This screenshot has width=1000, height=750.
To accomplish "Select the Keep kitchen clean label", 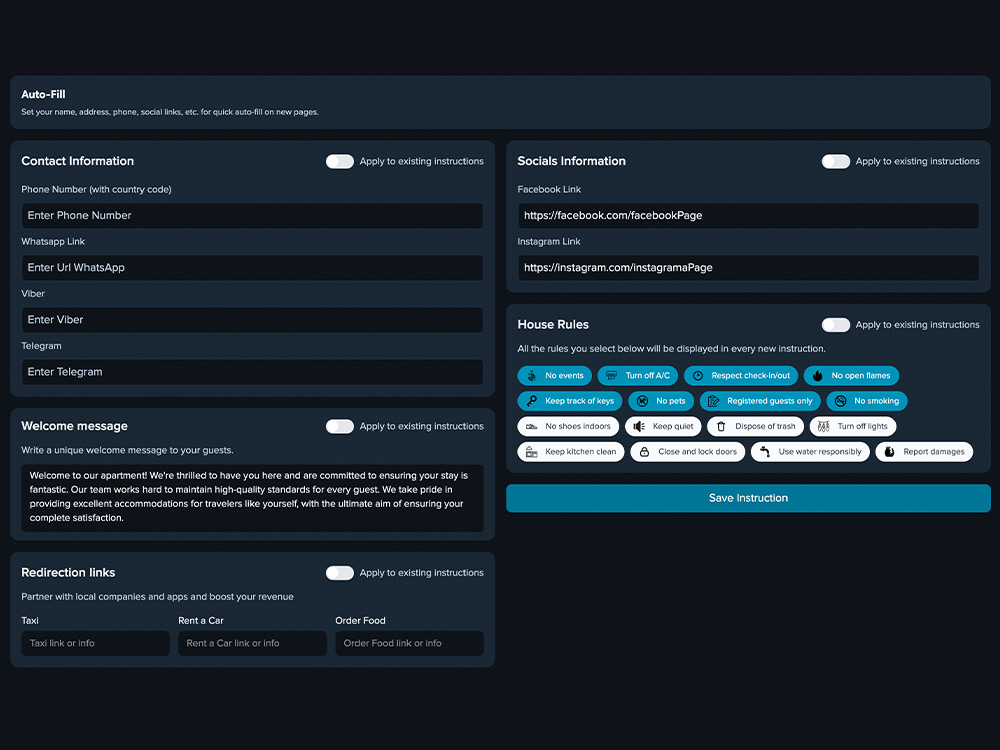I will [580, 452].
